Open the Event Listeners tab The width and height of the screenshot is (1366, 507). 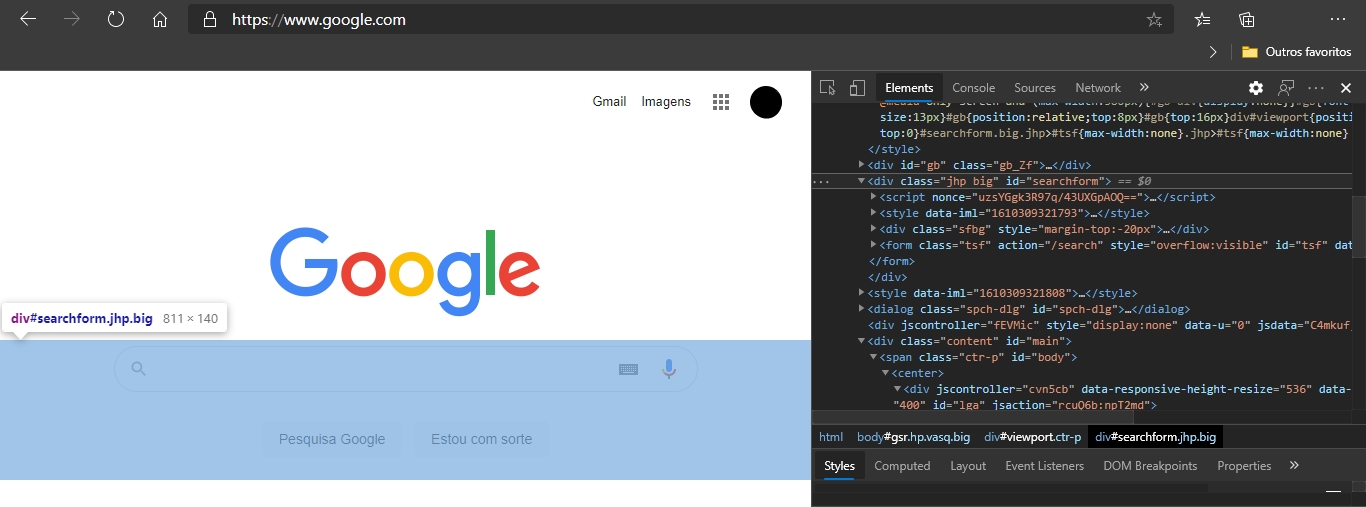click(1044, 466)
